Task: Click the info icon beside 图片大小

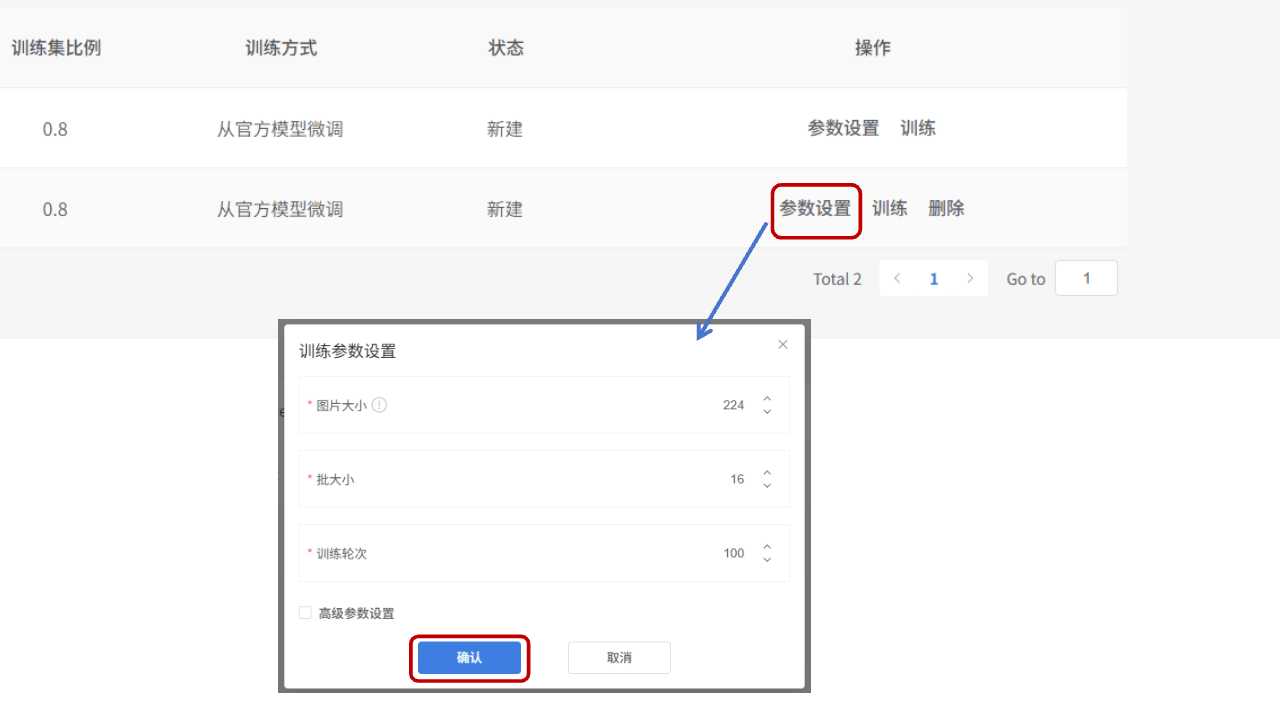Action: click(x=380, y=405)
